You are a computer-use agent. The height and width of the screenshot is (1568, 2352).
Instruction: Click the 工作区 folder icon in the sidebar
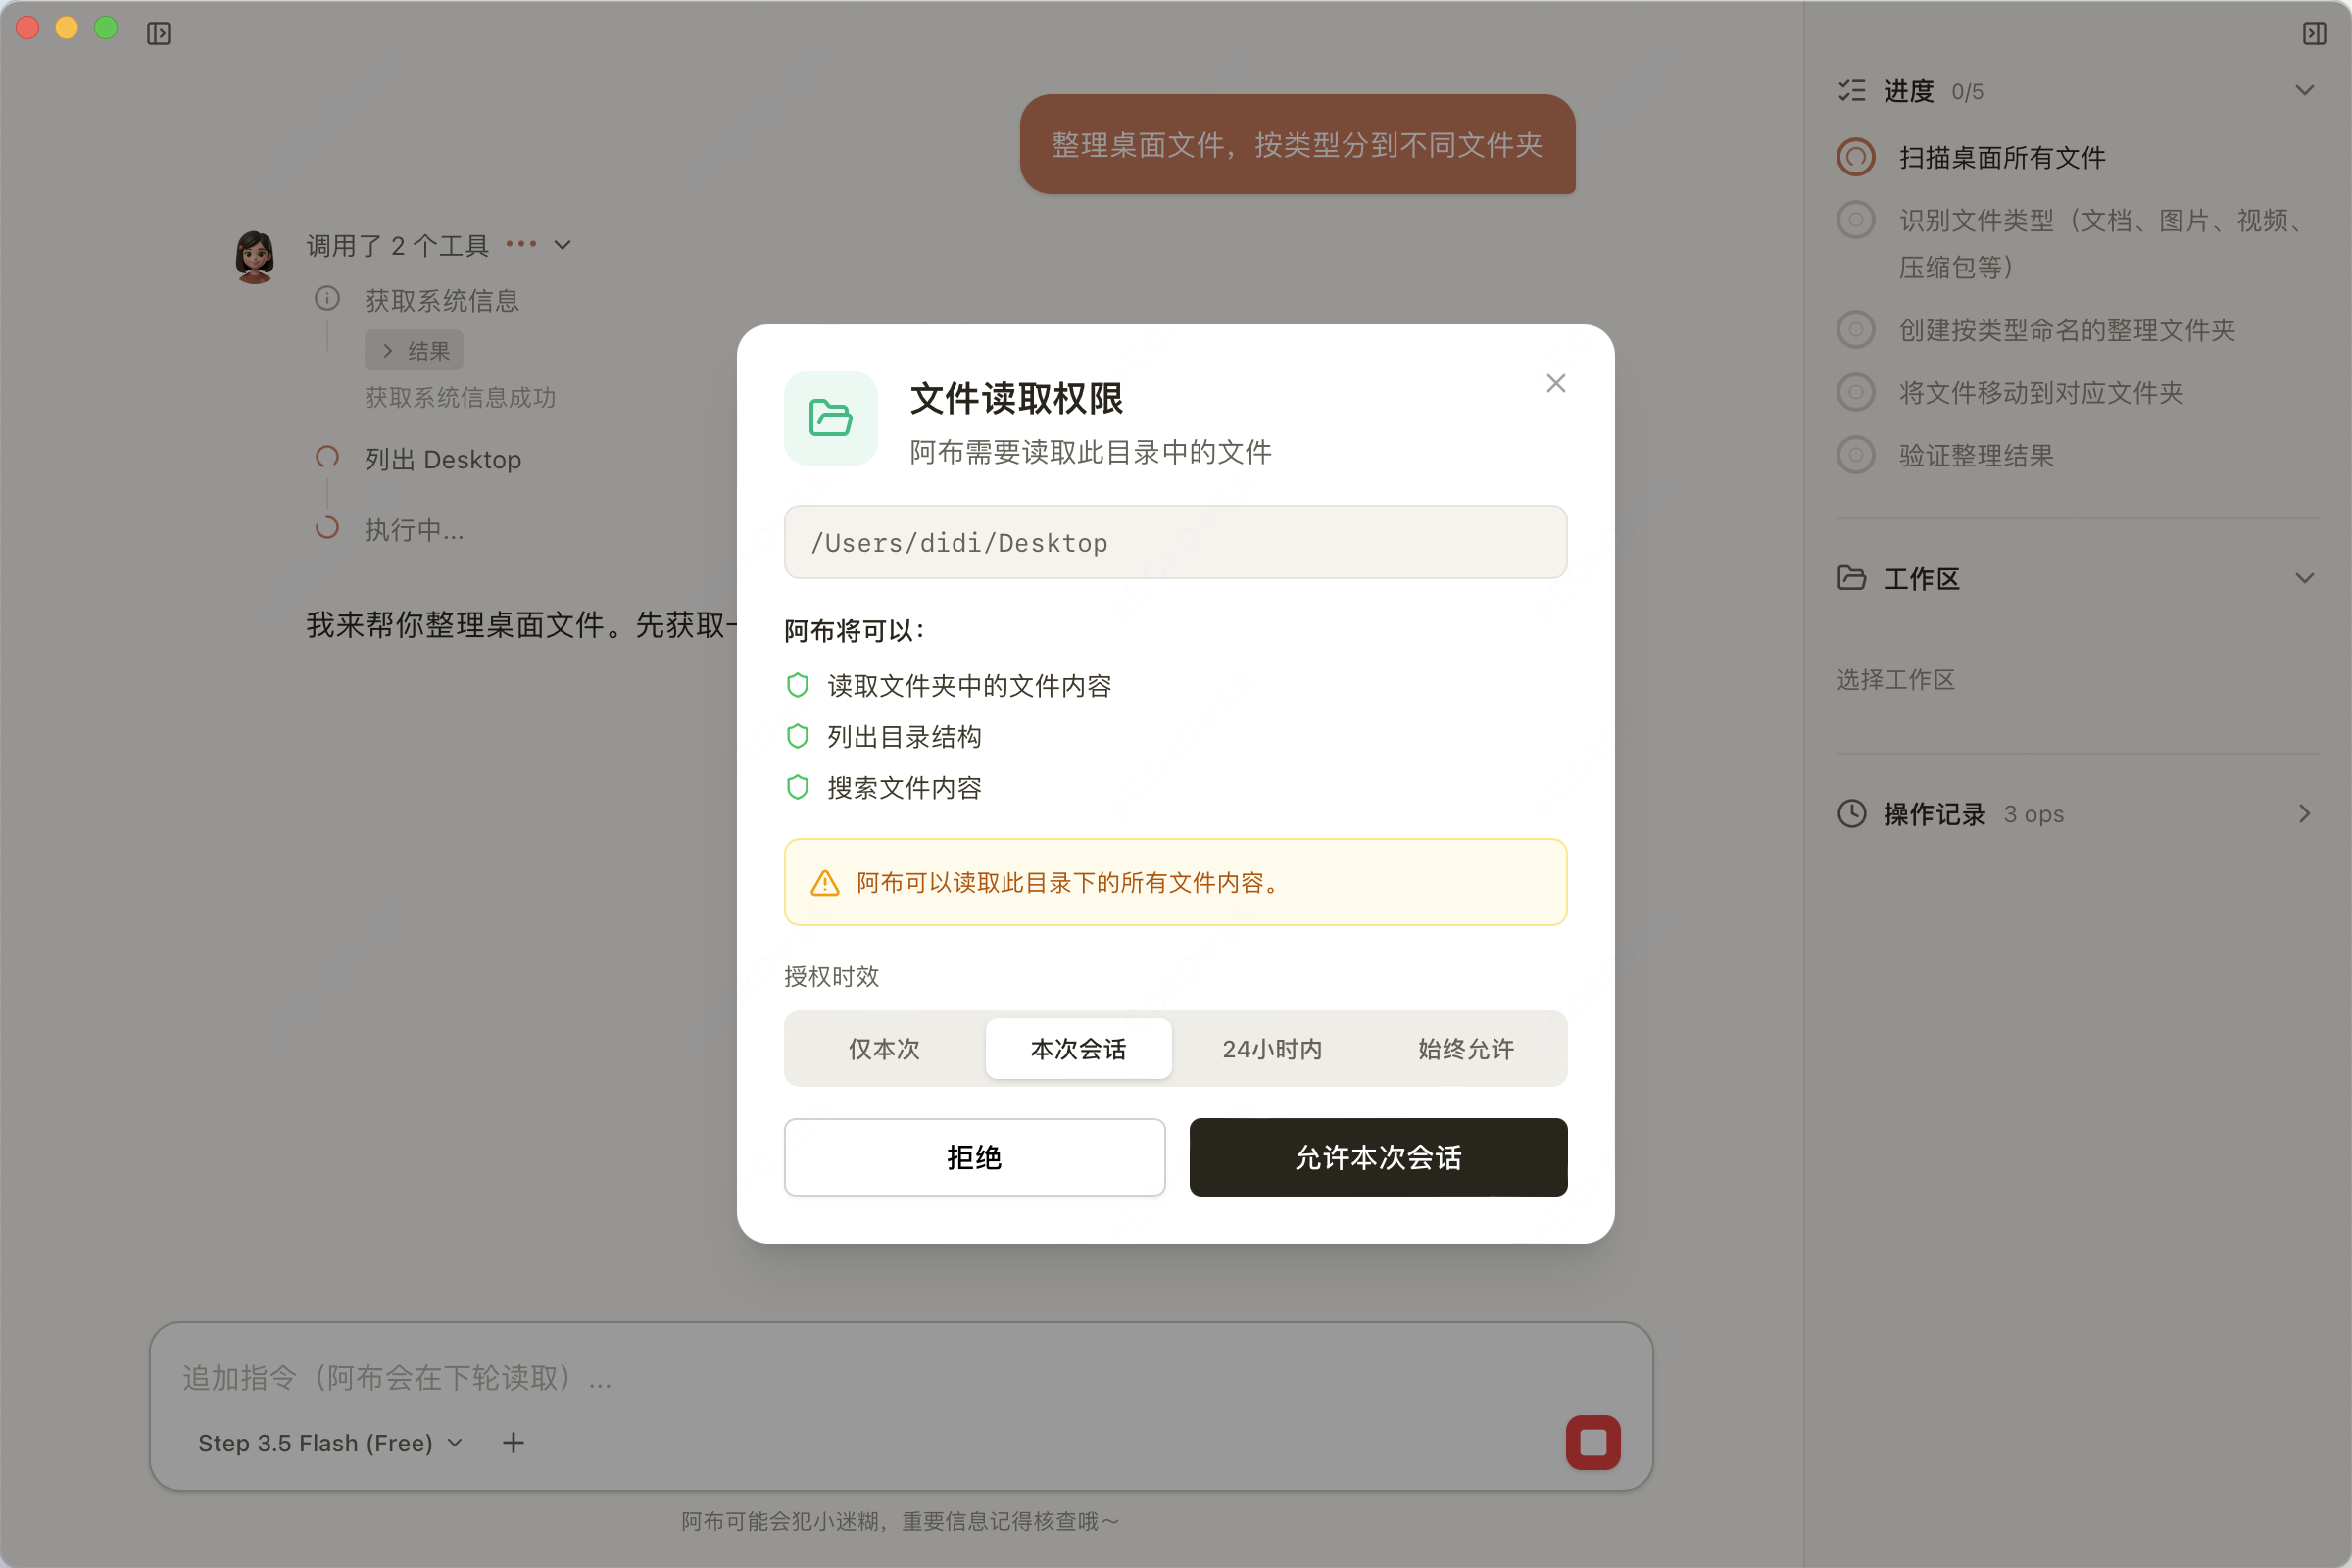coord(1853,578)
